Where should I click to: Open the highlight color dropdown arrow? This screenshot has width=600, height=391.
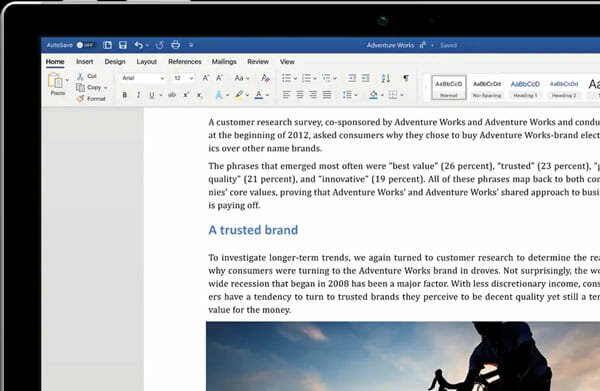click(247, 95)
